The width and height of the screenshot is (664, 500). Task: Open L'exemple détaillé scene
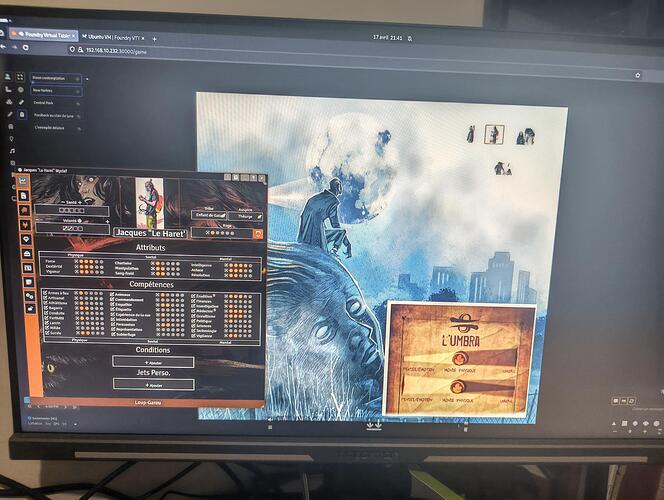click(56, 127)
